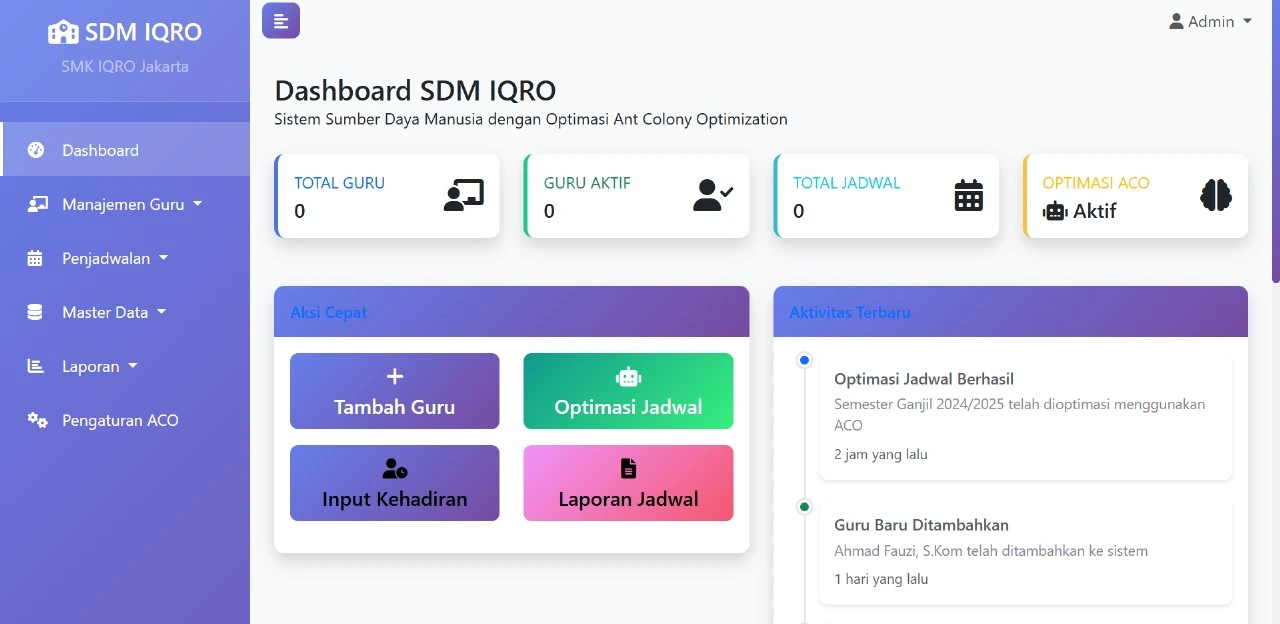Open the Manajemen Guru menu
Screen dimensions: 1280x624
pyautogui.click(x=125, y=204)
